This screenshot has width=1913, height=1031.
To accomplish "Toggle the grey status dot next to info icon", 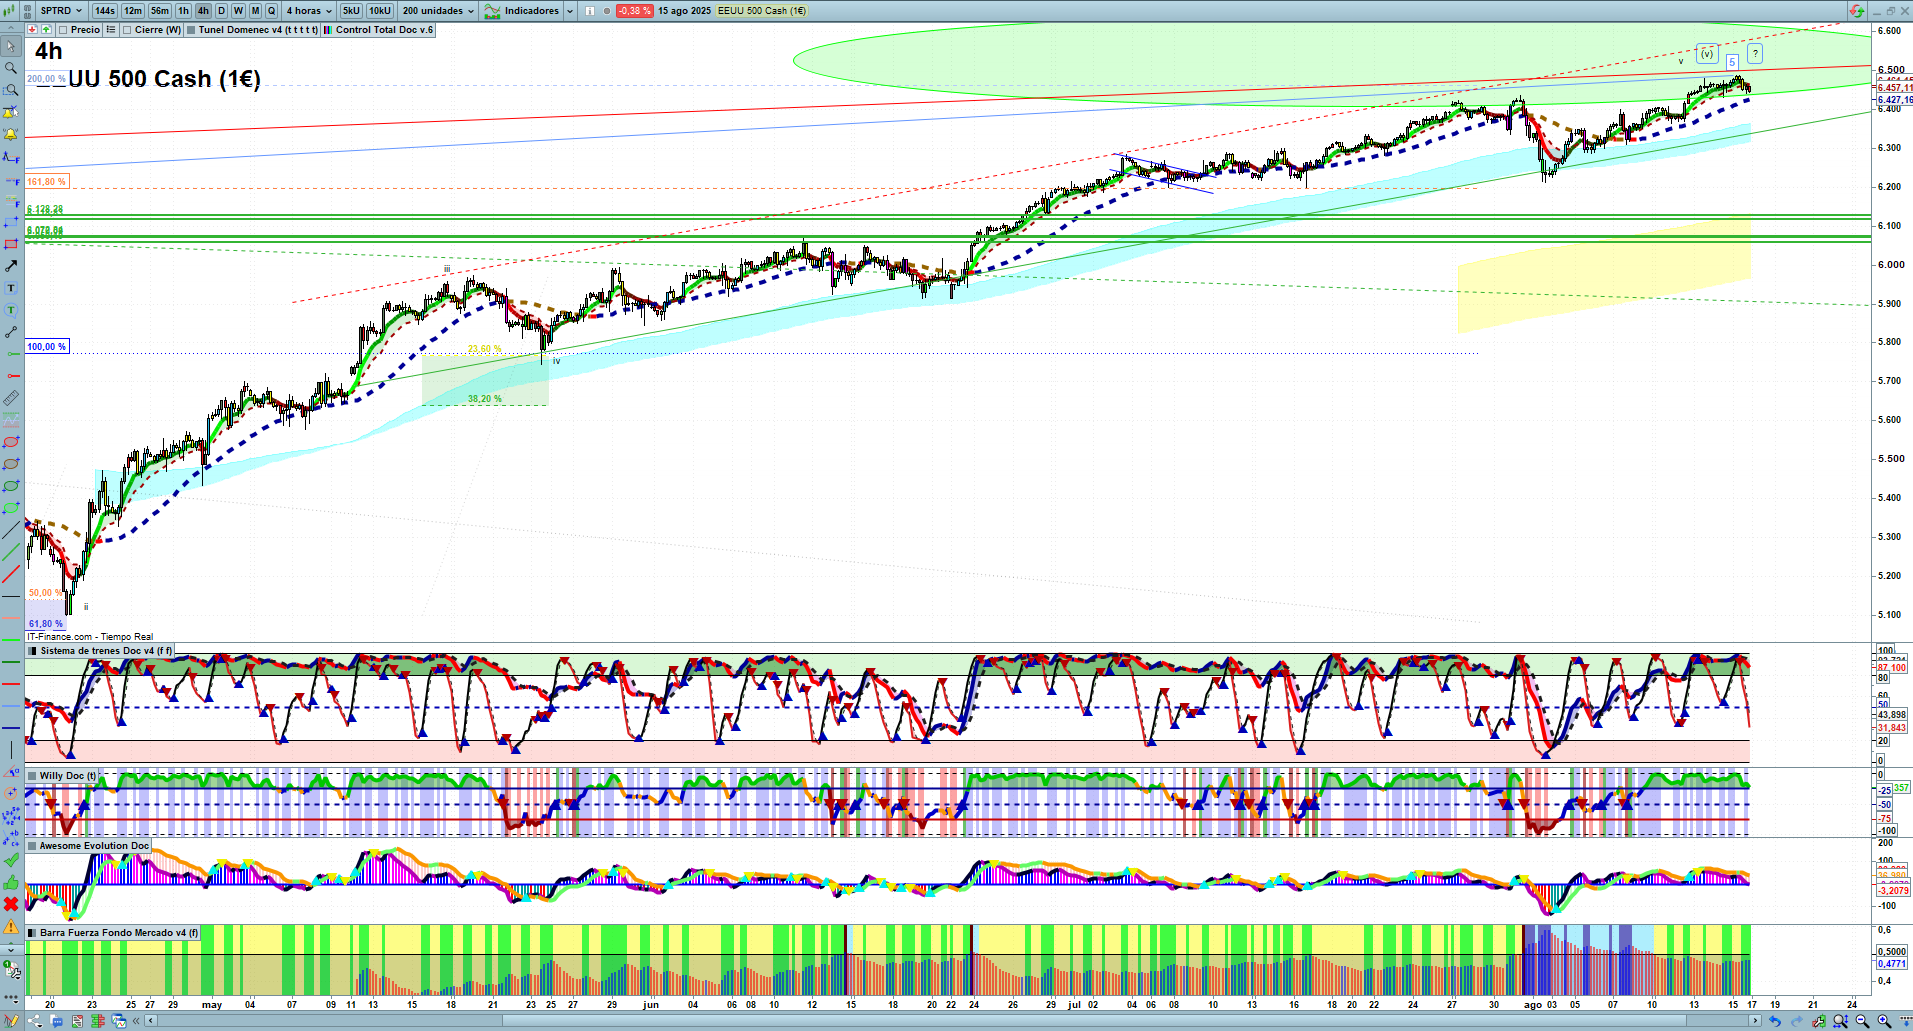I will (x=607, y=11).
